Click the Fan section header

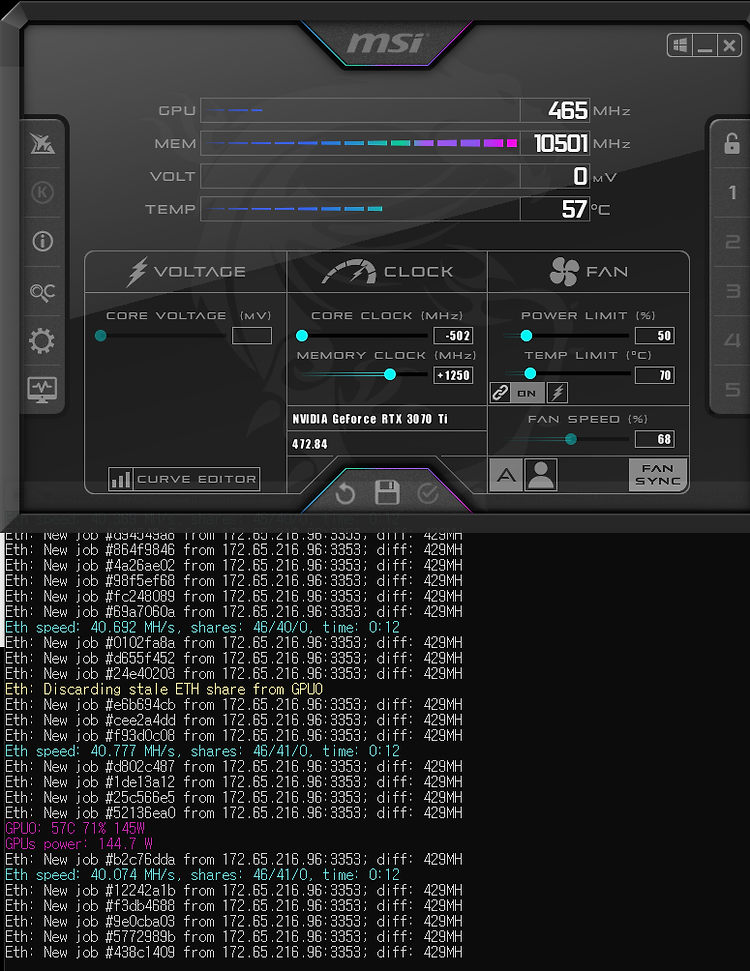tap(588, 272)
